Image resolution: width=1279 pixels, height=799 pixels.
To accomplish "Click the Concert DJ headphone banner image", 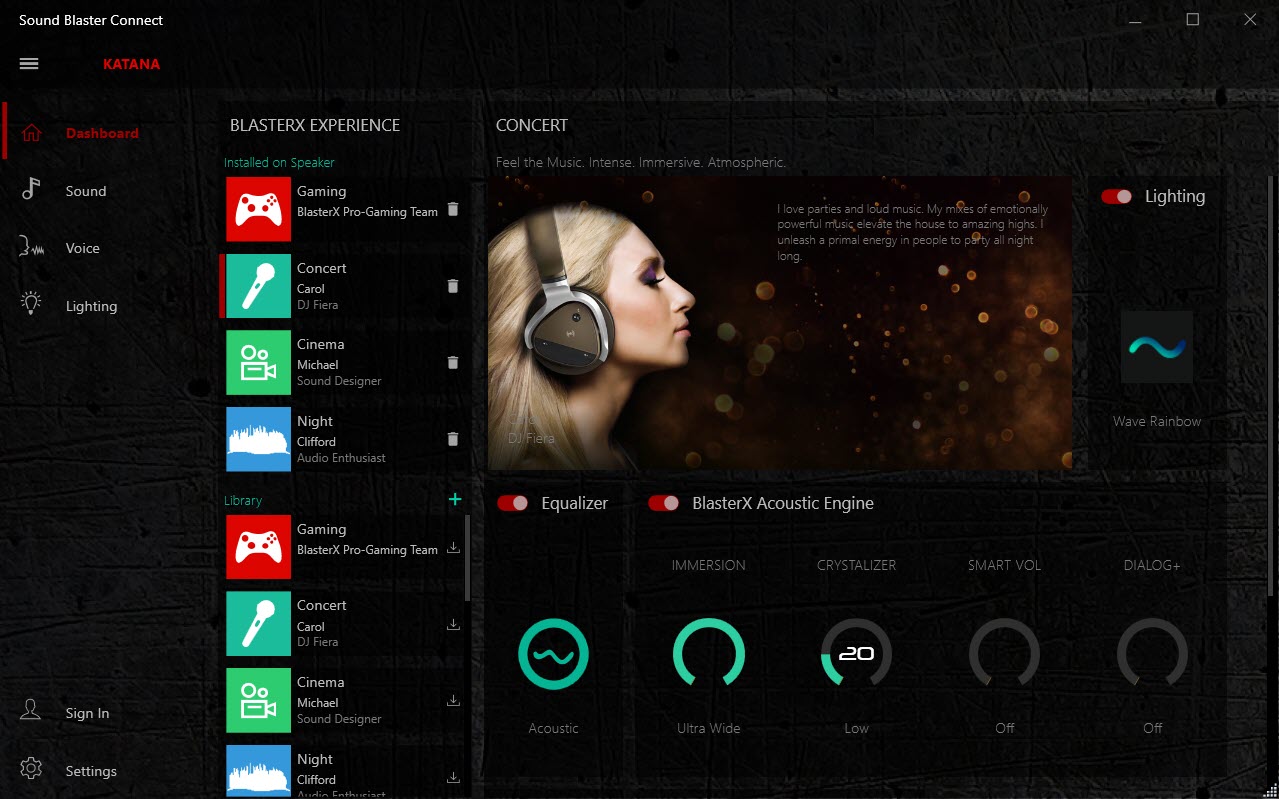I will point(779,323).
